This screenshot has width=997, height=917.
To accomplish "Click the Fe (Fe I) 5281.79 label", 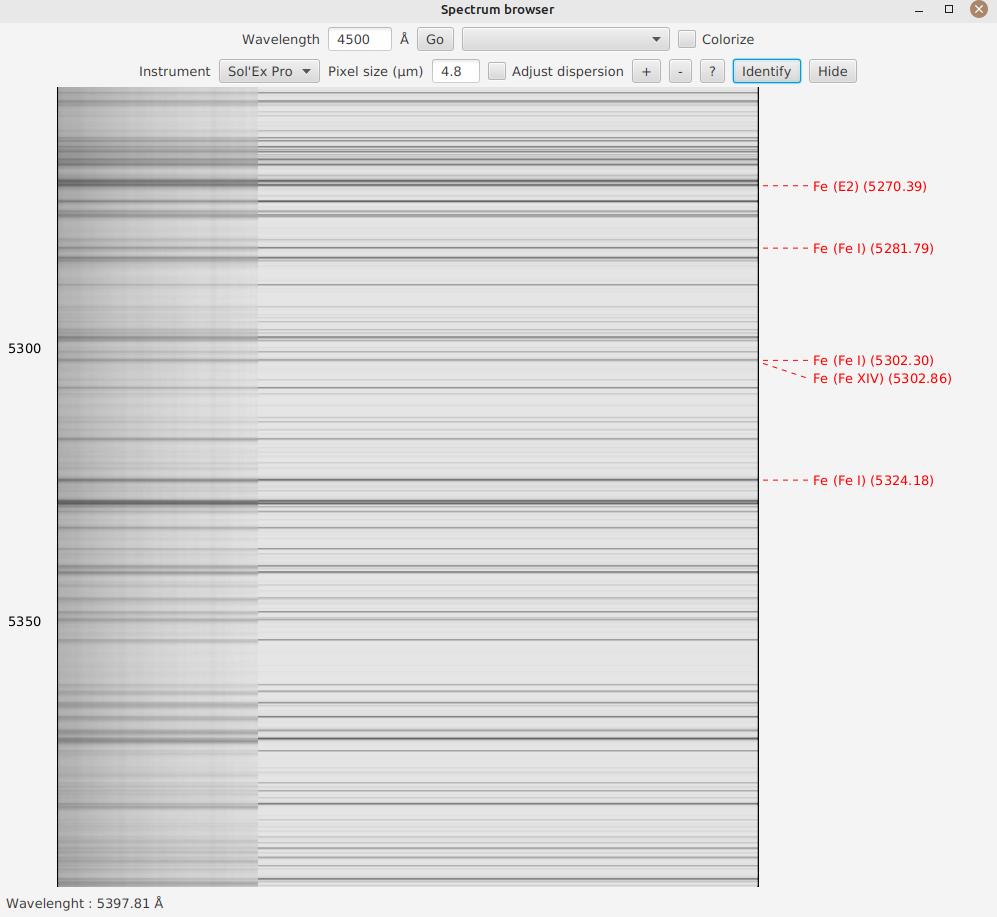I will tap(872, 248).
